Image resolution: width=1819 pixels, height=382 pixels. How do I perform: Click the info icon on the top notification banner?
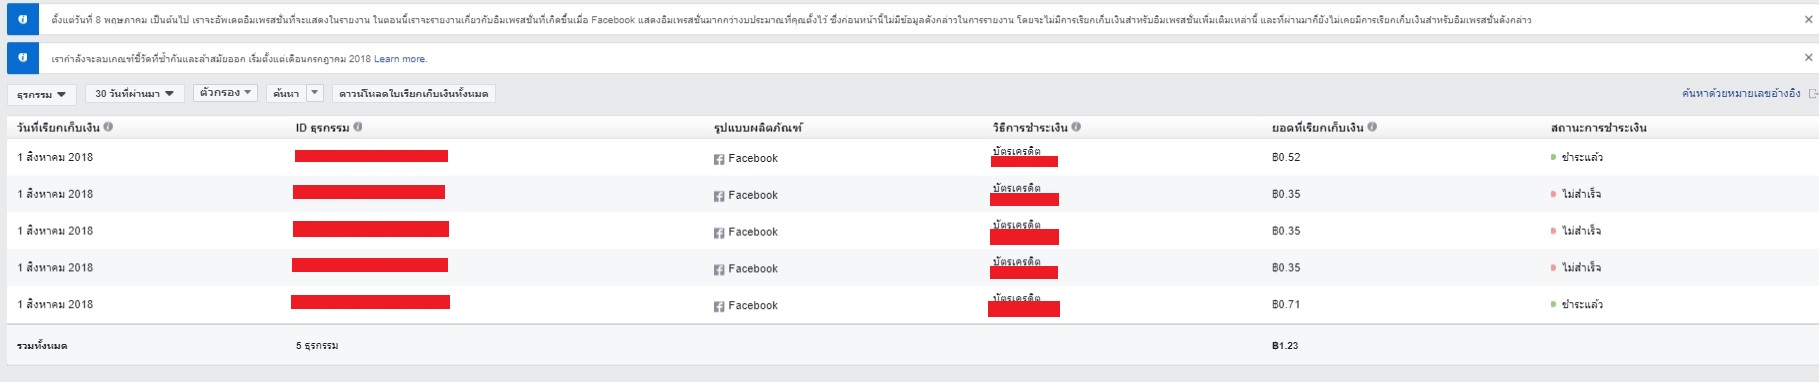point(23,19)
